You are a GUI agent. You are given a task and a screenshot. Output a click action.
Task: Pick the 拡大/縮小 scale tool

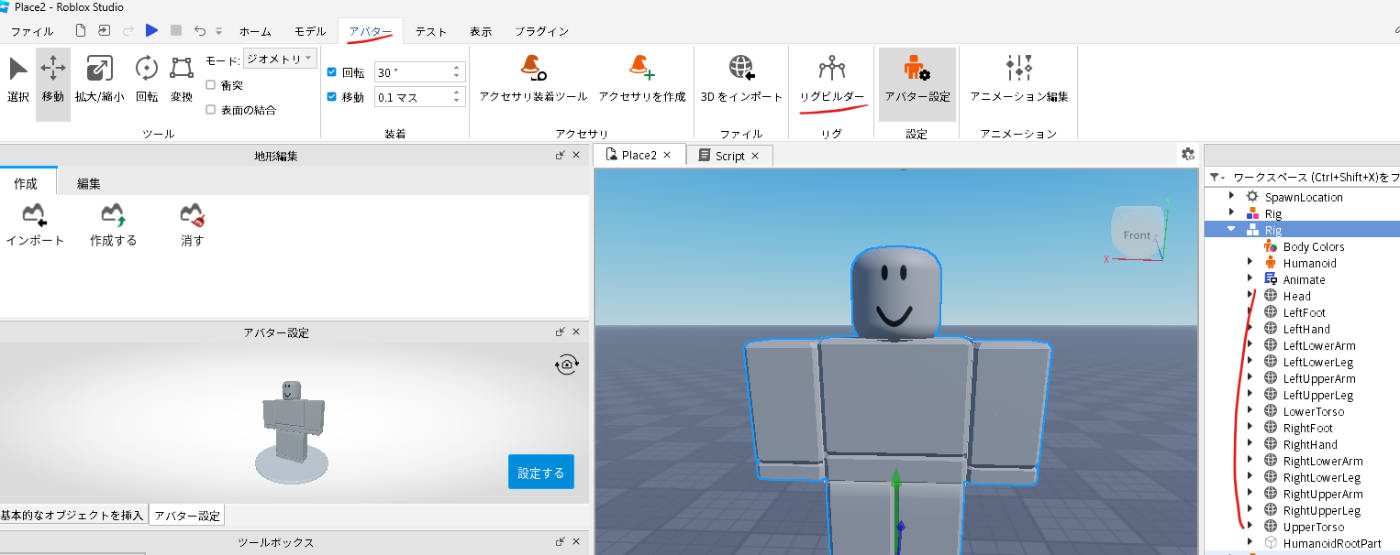click(x=99, y=81)
